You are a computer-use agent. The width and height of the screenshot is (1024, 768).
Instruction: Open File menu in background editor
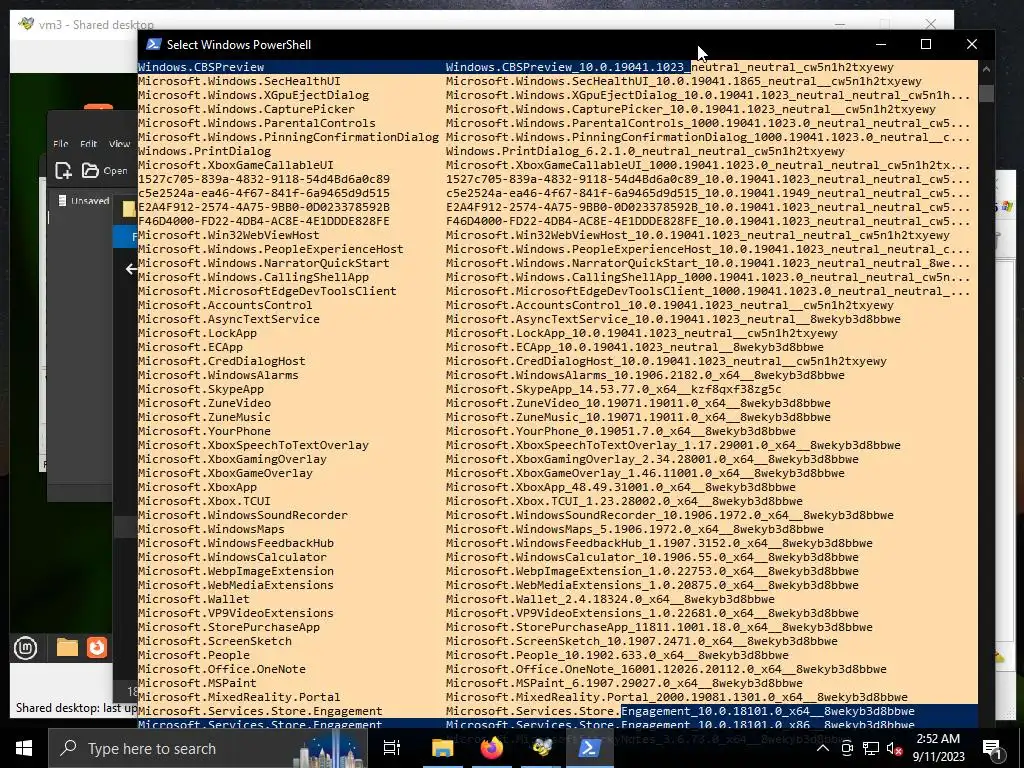point(61,144)
